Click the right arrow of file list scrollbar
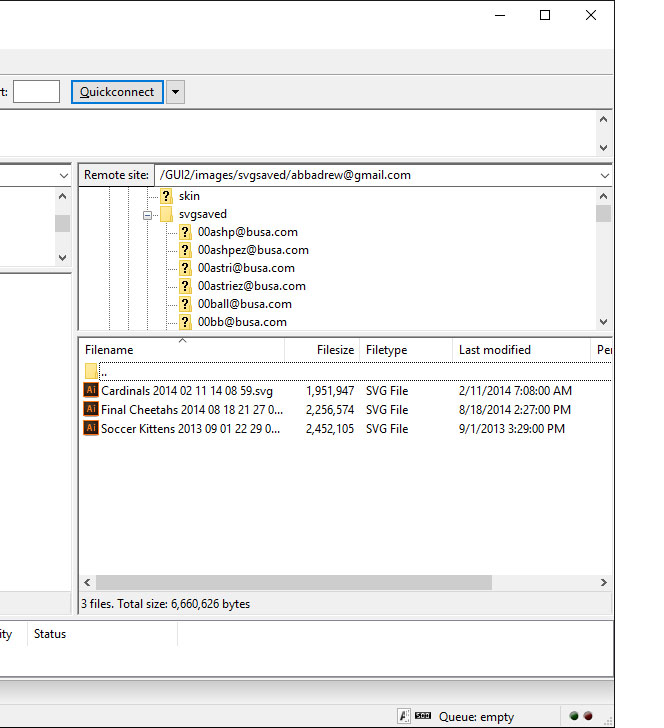The height and width of the screenshot is (728, 664). (604, 582)
